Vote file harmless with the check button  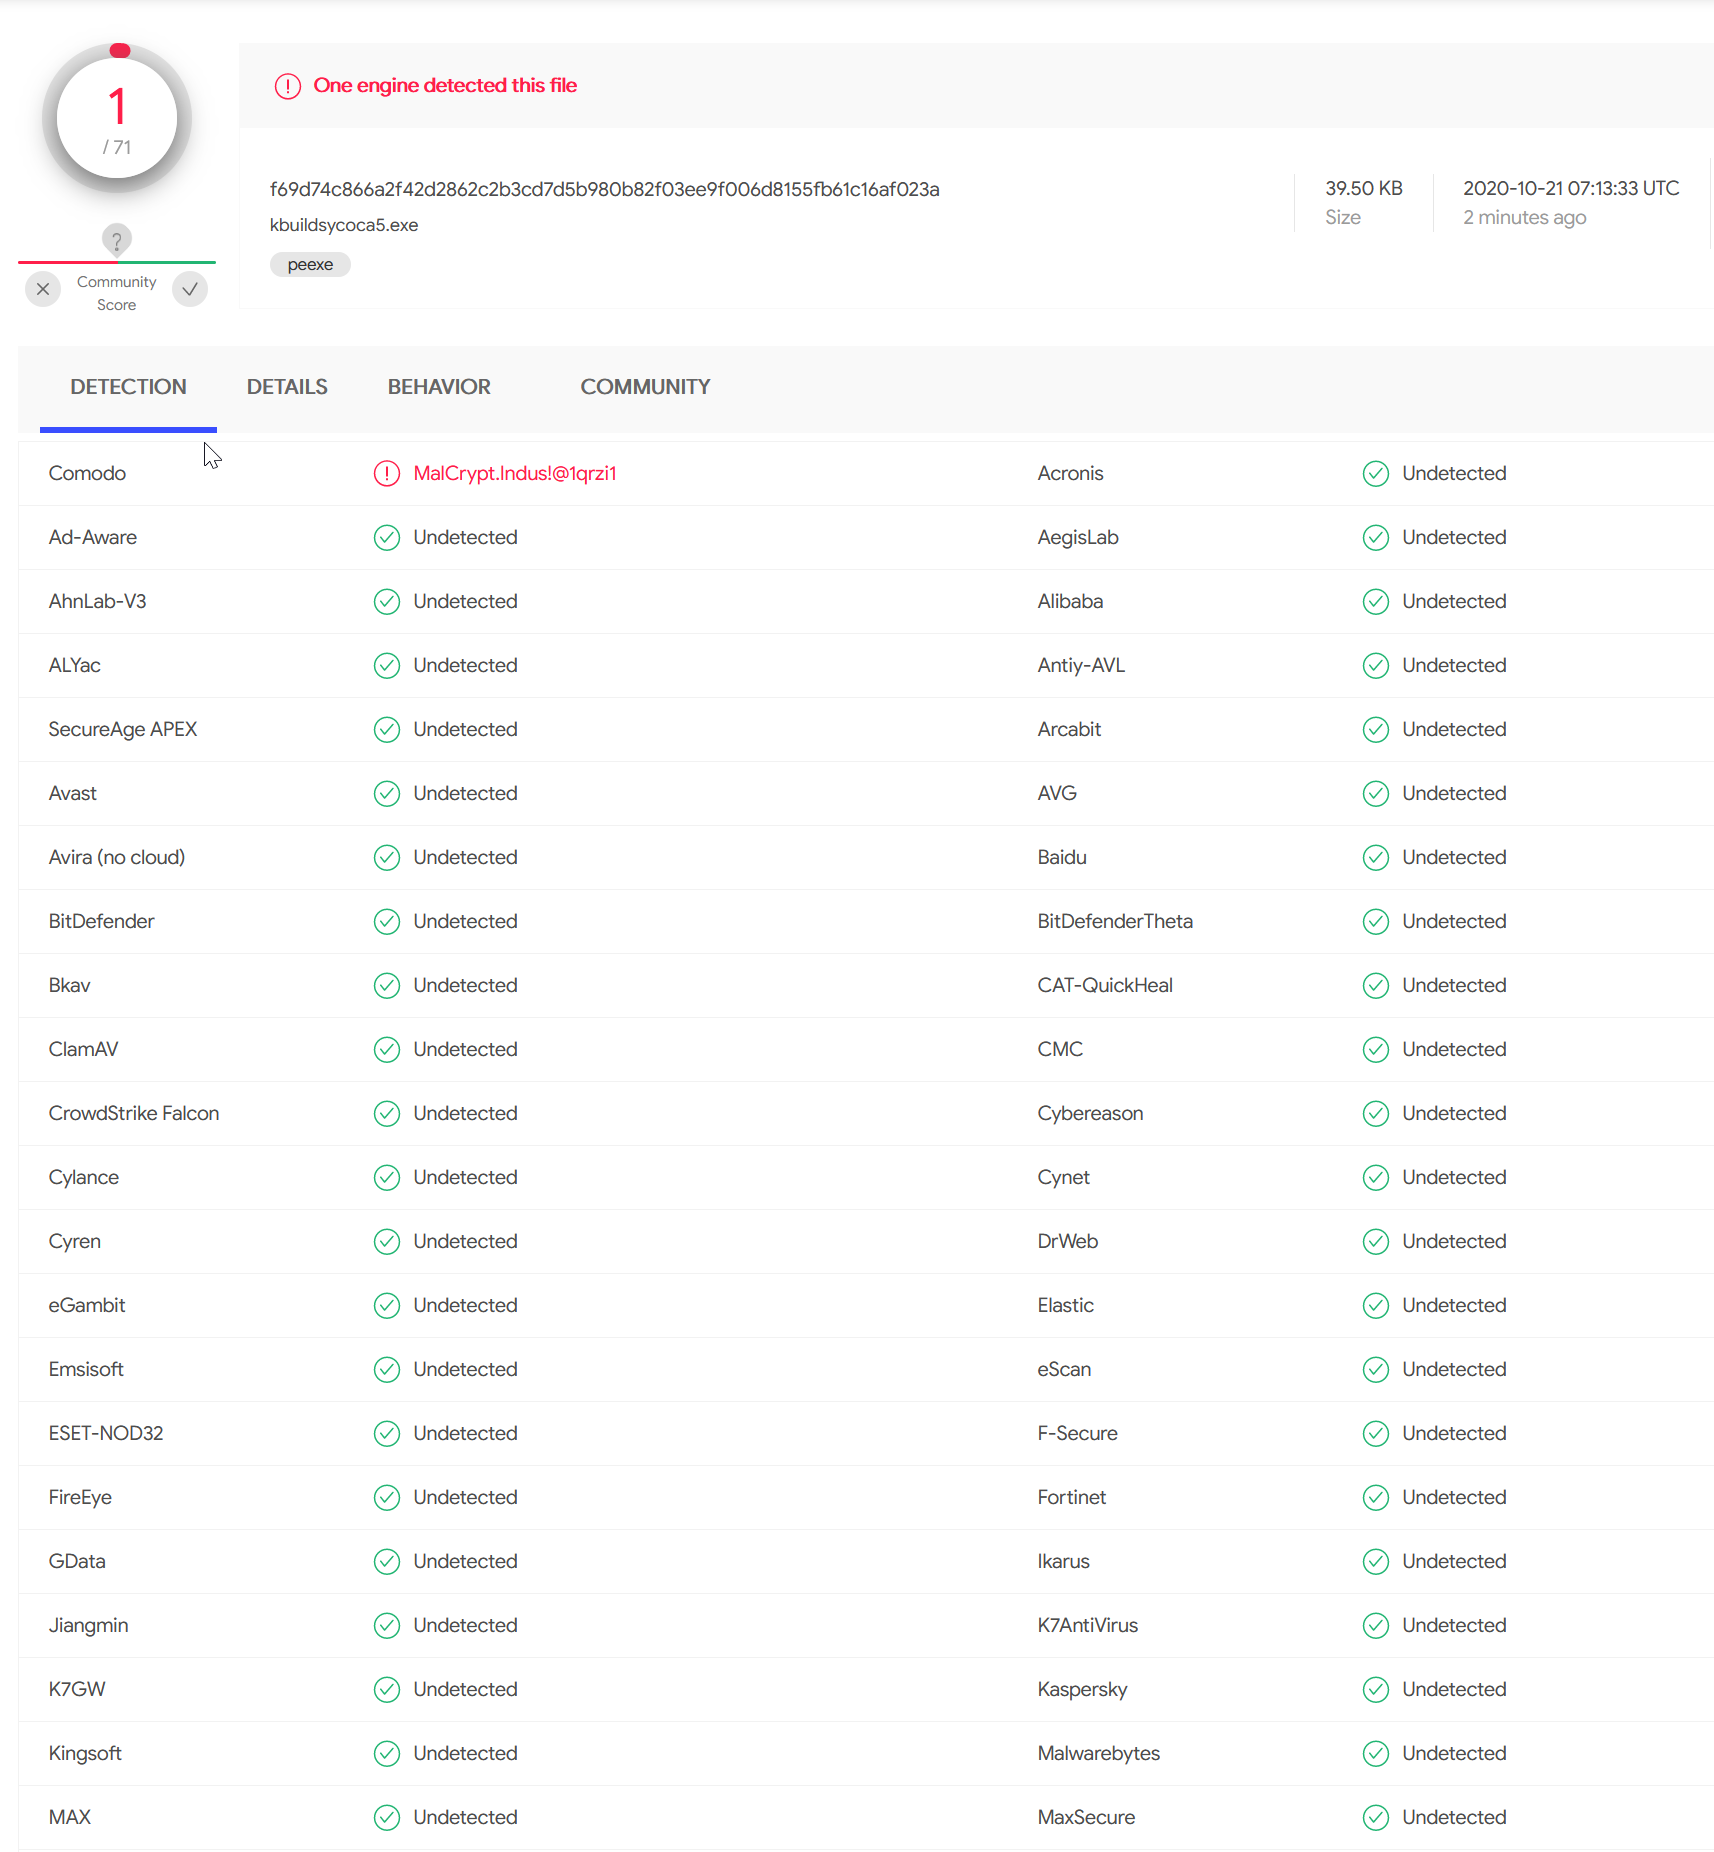coord(190,289)
